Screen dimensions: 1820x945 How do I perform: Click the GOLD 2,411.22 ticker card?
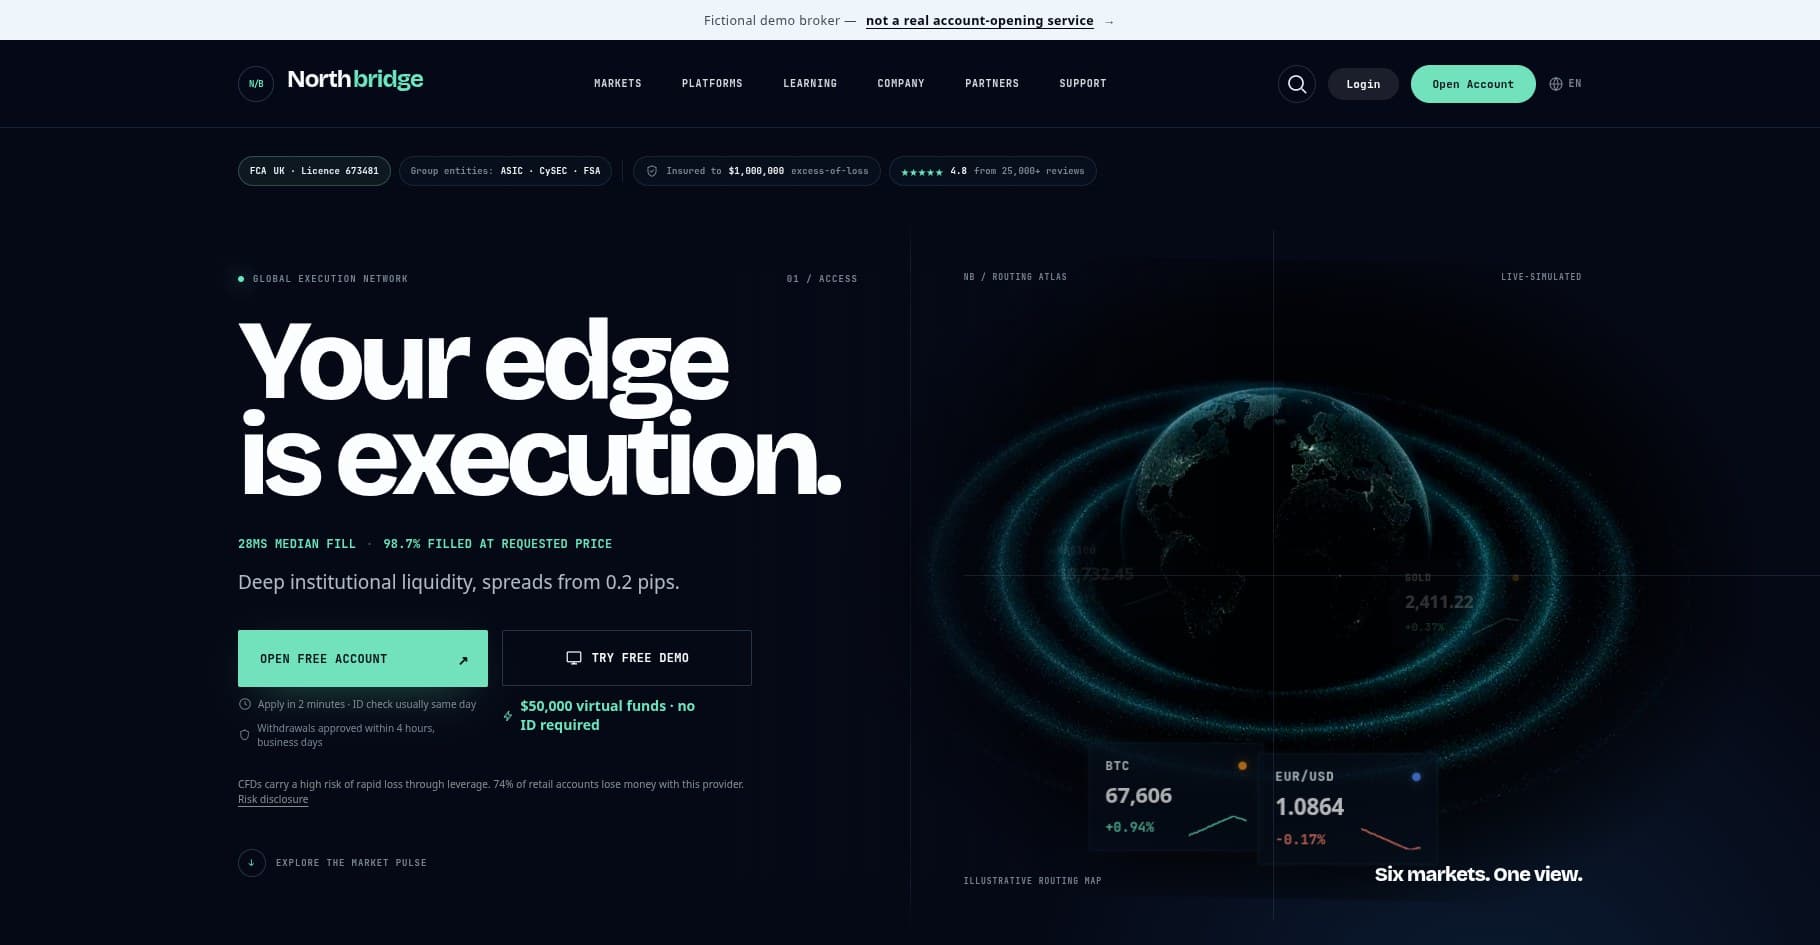(1460, 602)
